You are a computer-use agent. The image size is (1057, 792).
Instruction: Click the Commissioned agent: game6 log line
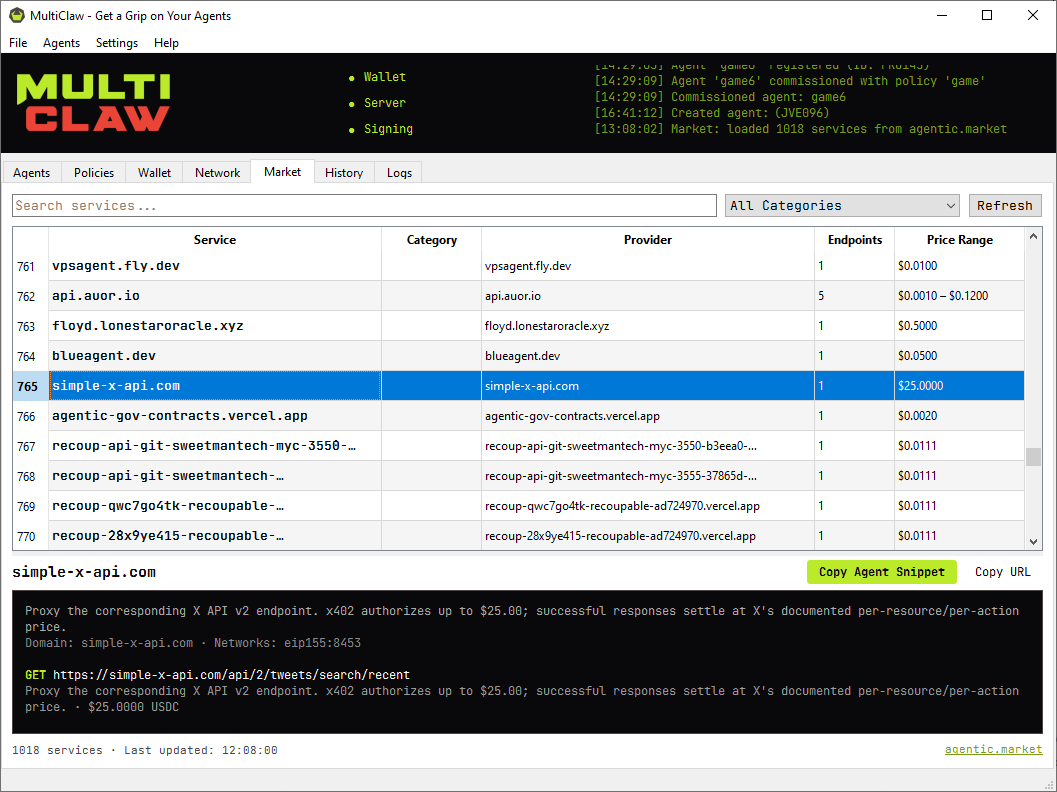pos(720,97)
